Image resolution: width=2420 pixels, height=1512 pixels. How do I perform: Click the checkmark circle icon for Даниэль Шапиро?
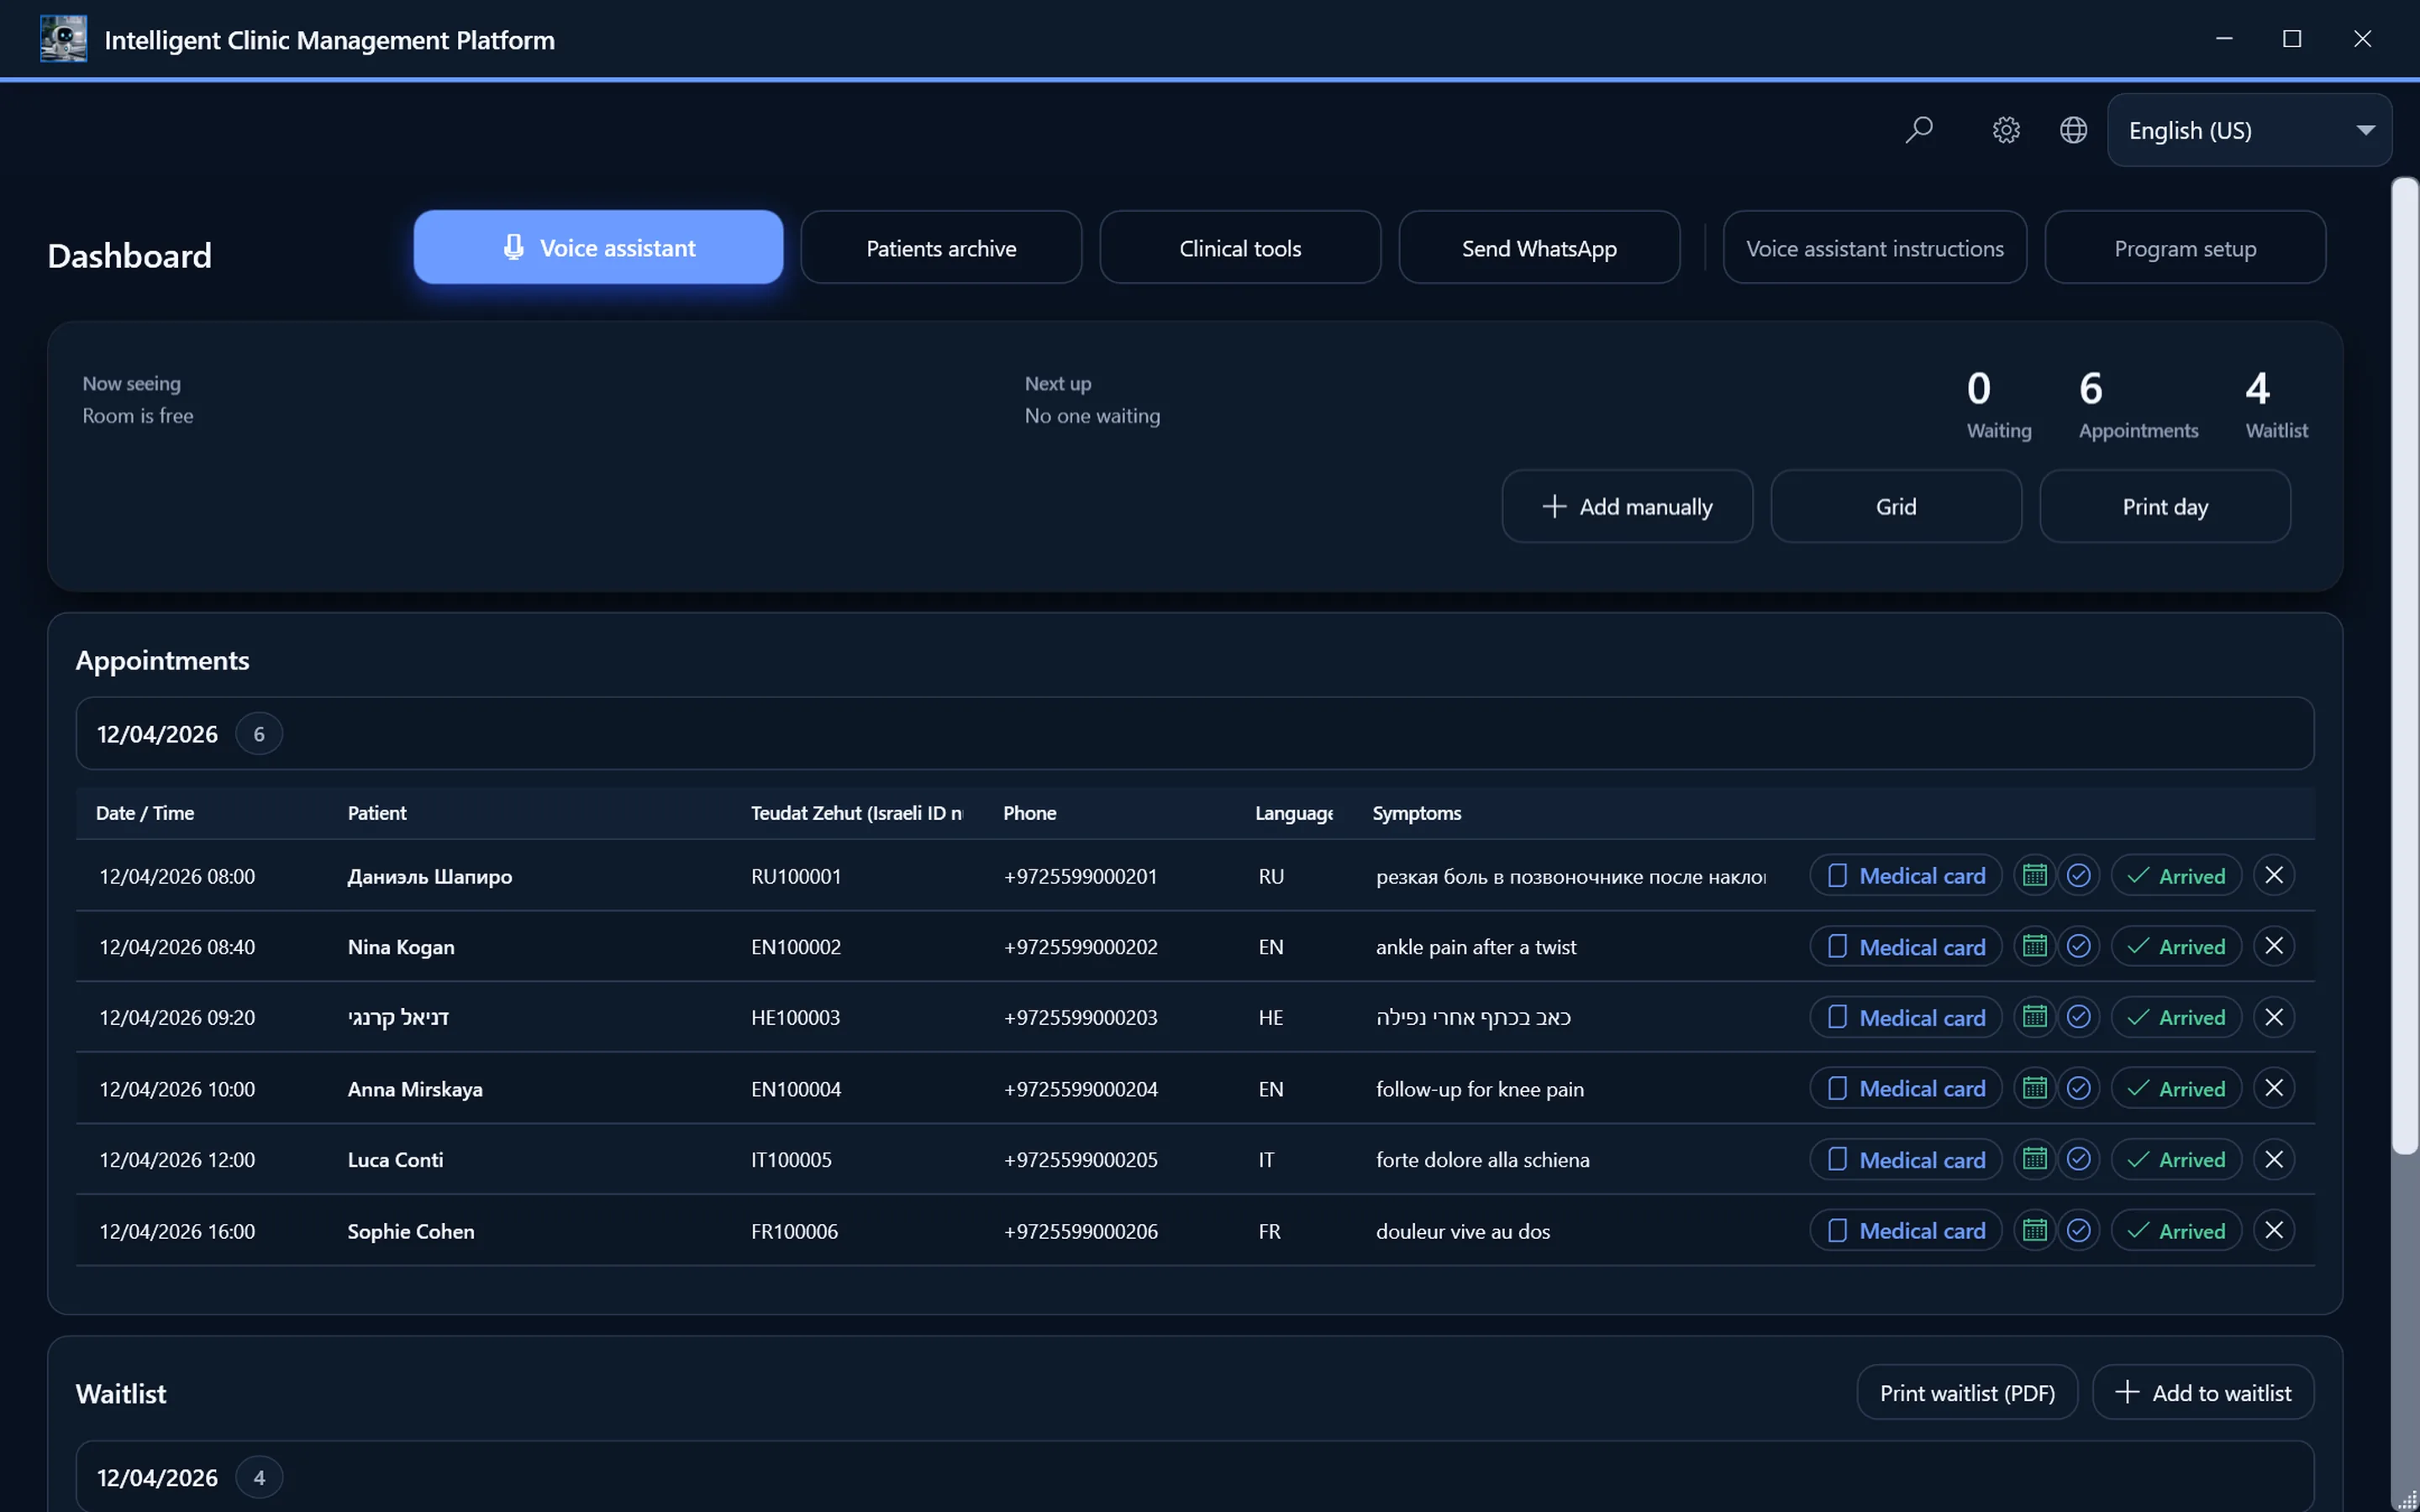2078,875
